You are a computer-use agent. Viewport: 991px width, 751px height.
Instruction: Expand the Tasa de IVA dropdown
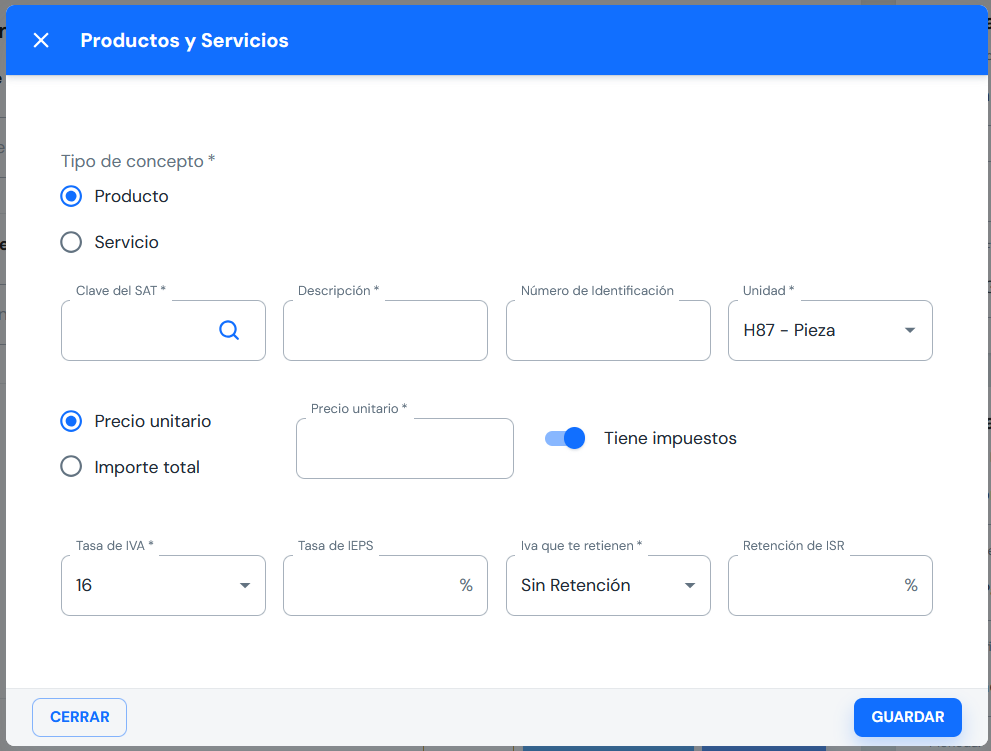point(150,585)
